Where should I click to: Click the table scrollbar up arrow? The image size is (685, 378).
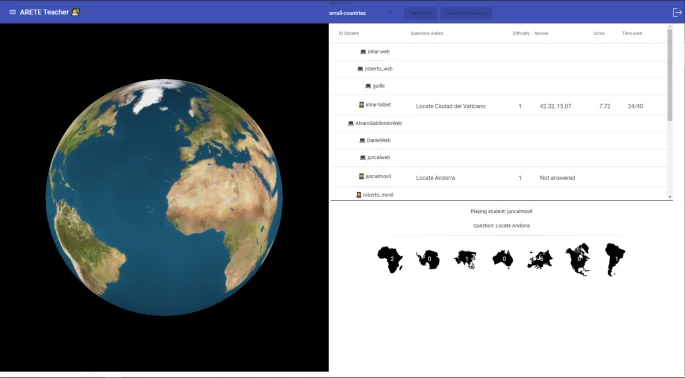(670, 27)
